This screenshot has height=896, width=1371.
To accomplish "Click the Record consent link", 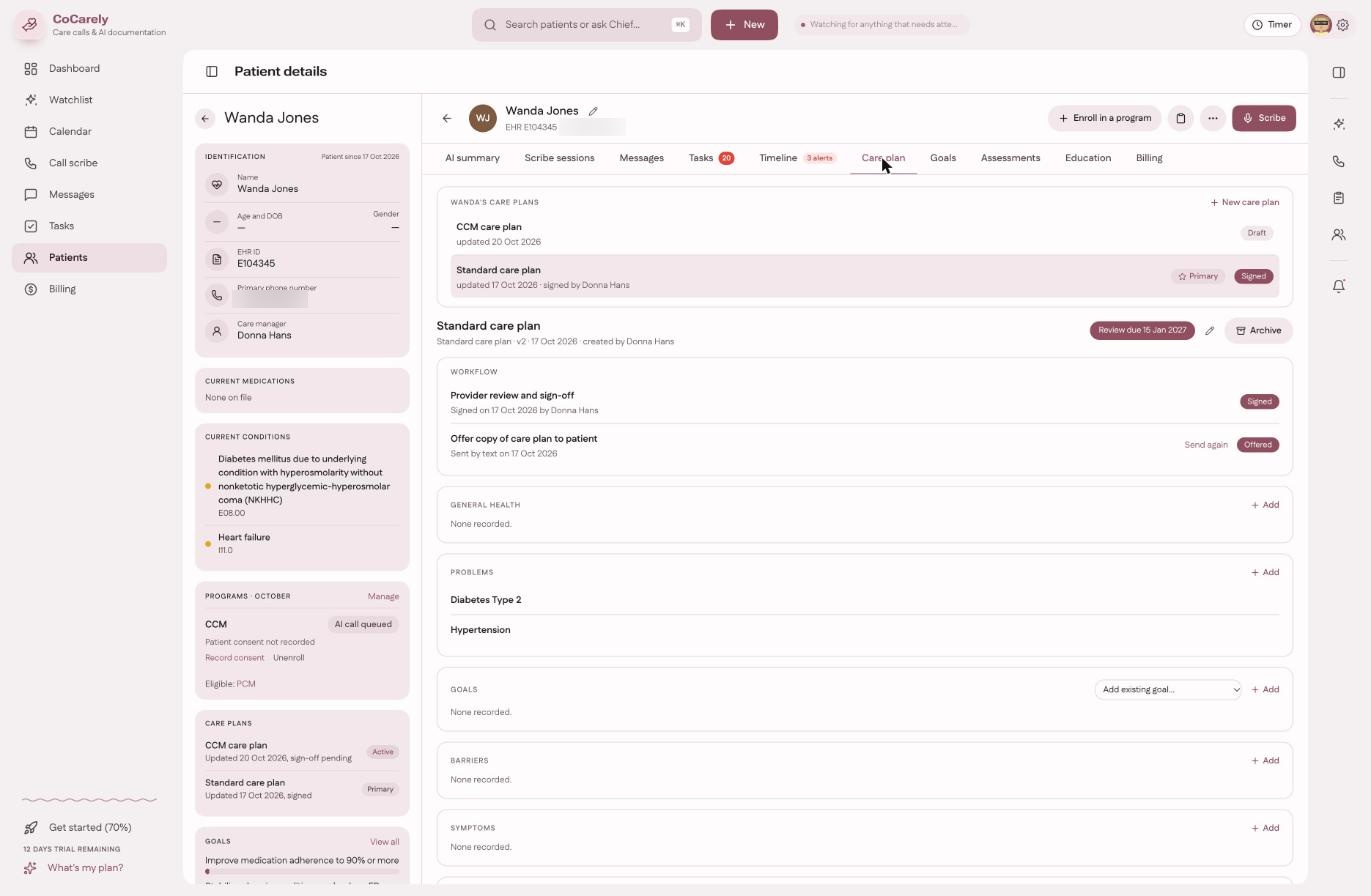I will (x=234, y=658).
